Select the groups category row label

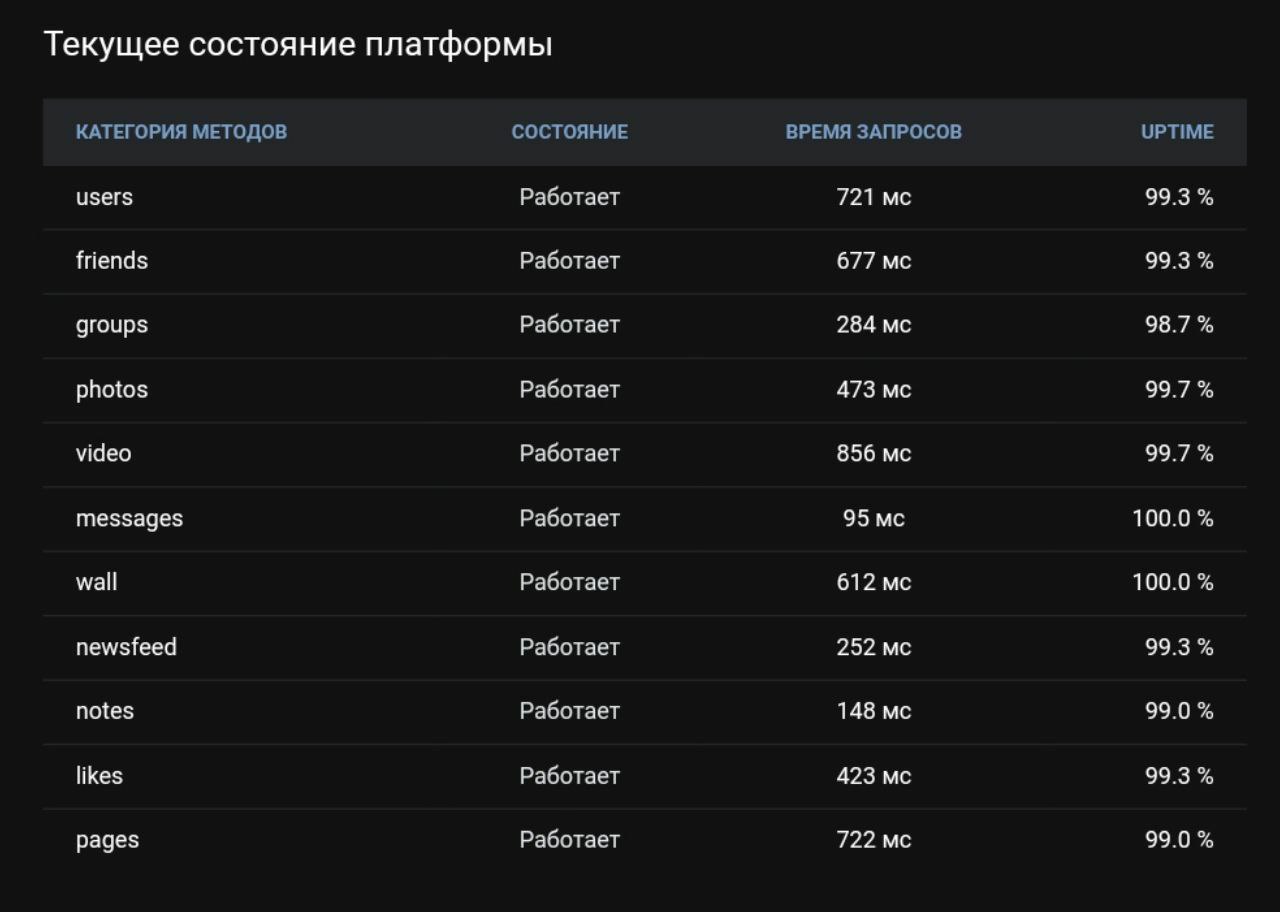[111, 325]
